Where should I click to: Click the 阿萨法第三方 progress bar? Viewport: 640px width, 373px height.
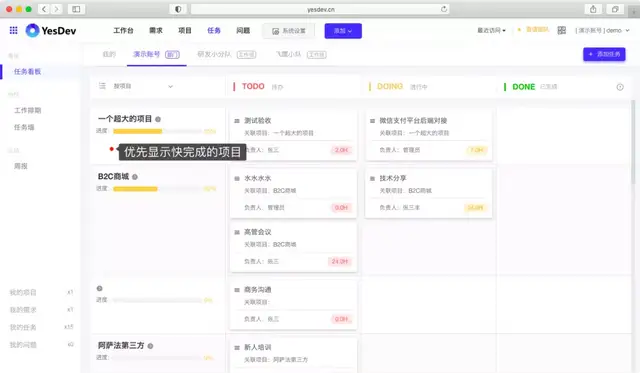click(157, 358)
